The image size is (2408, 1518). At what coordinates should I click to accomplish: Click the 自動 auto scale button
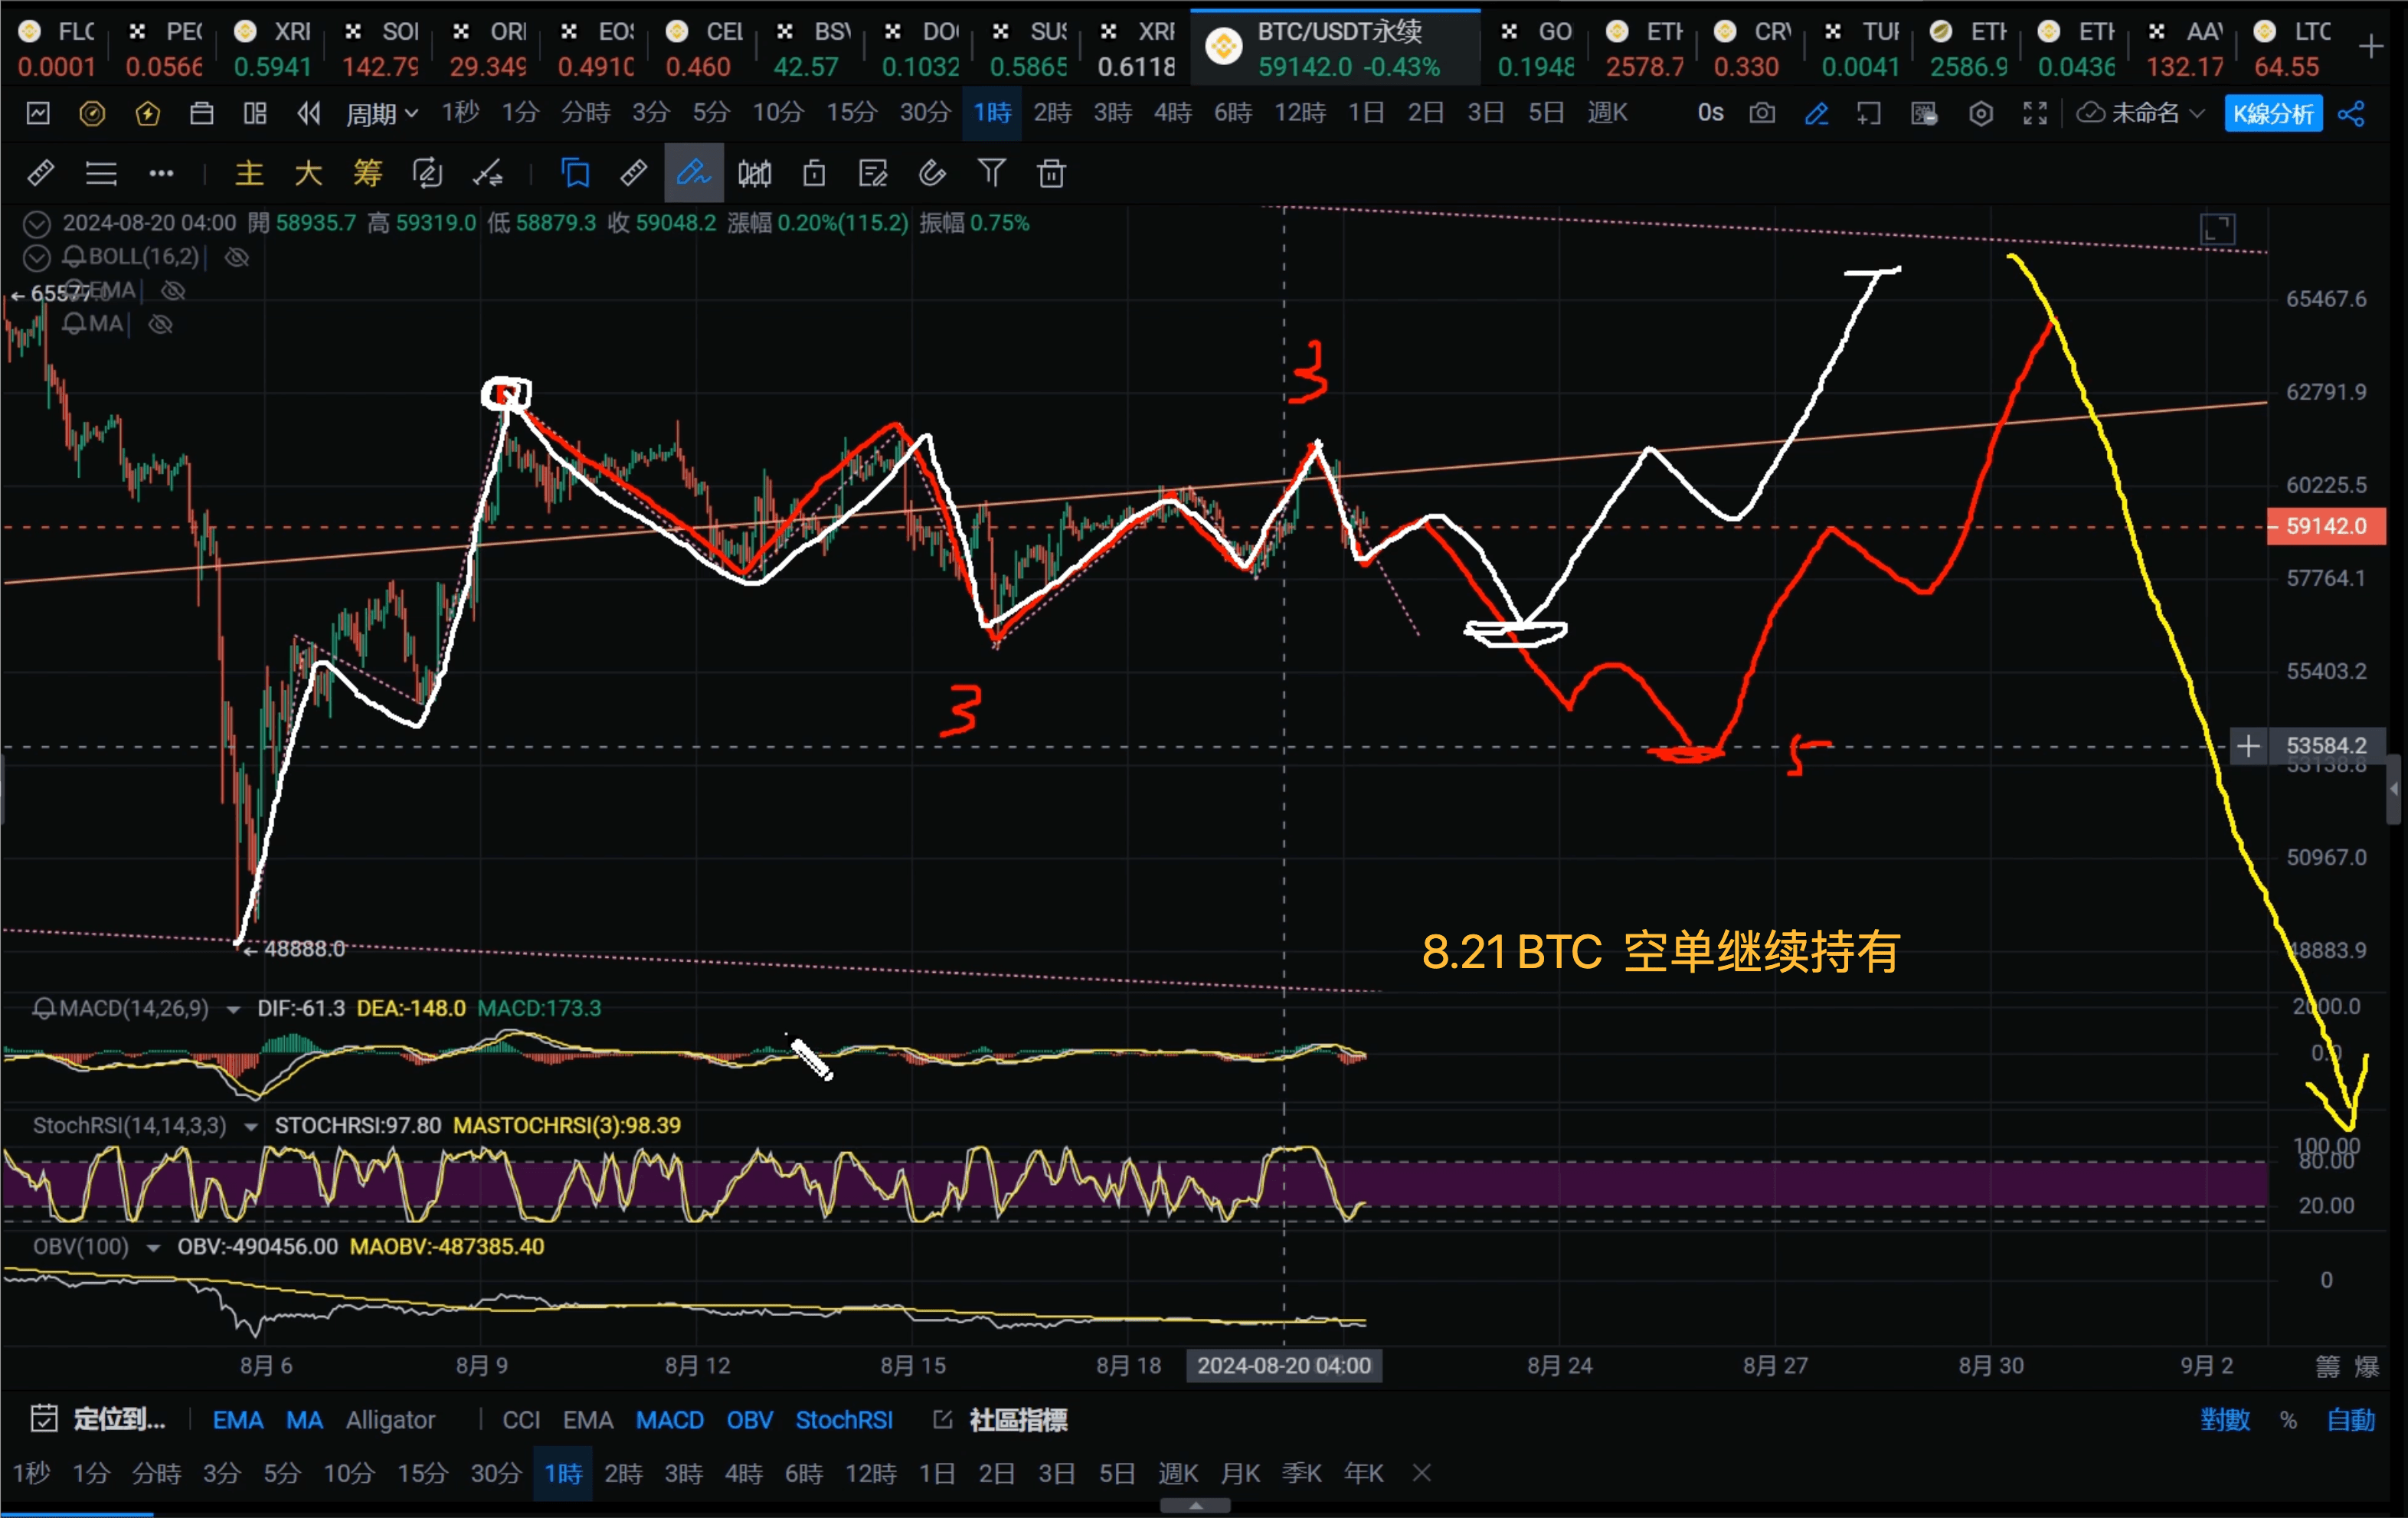point(2351,1420)
